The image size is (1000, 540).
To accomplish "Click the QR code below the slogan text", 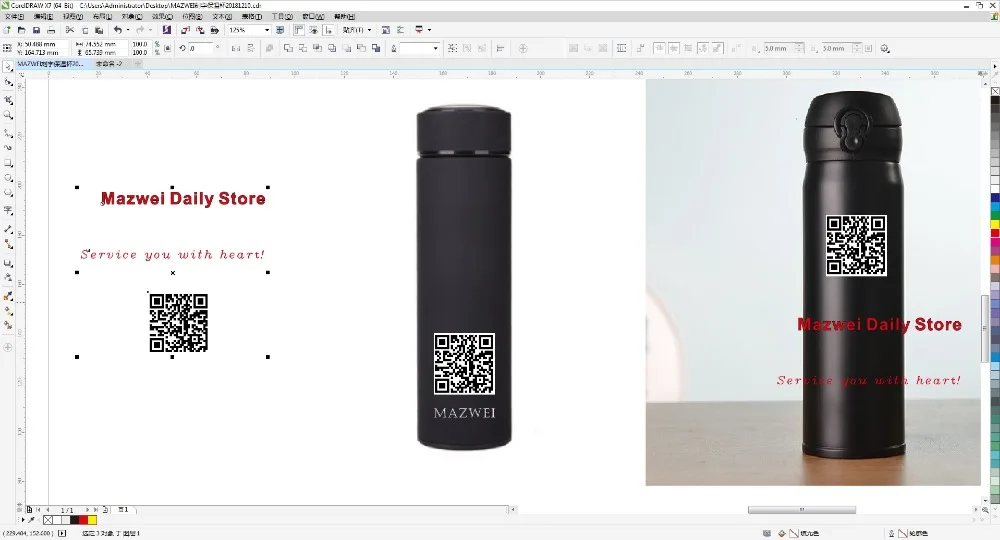I will (179, 323).
